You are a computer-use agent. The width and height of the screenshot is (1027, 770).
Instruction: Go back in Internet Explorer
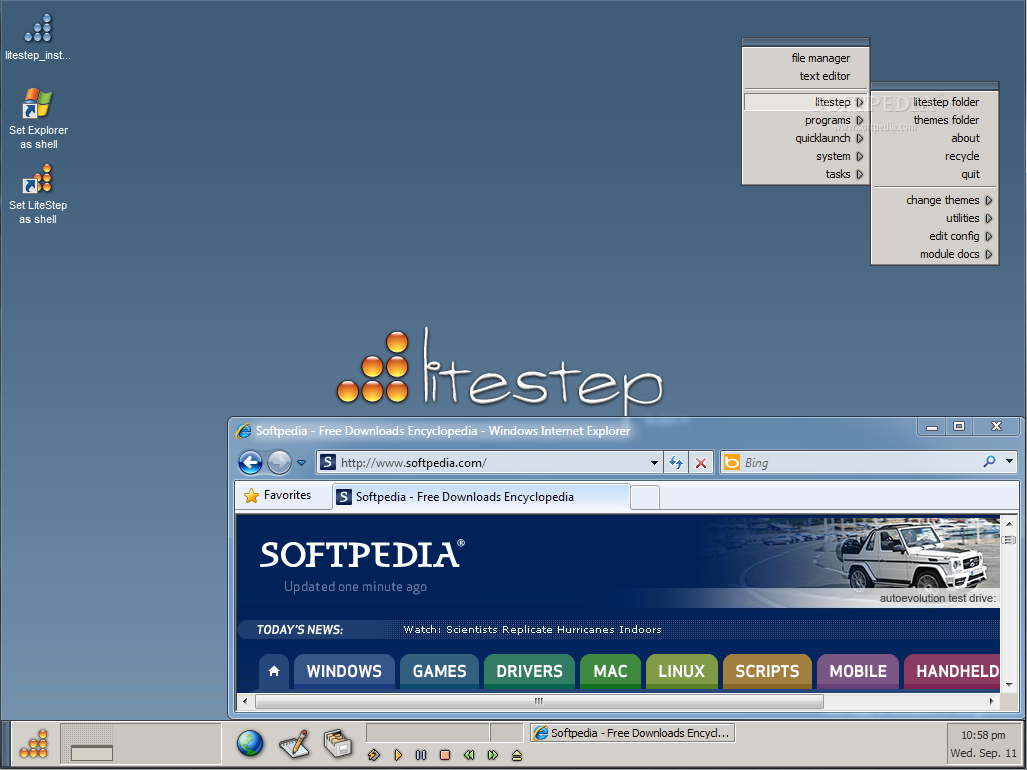[250, 462]
